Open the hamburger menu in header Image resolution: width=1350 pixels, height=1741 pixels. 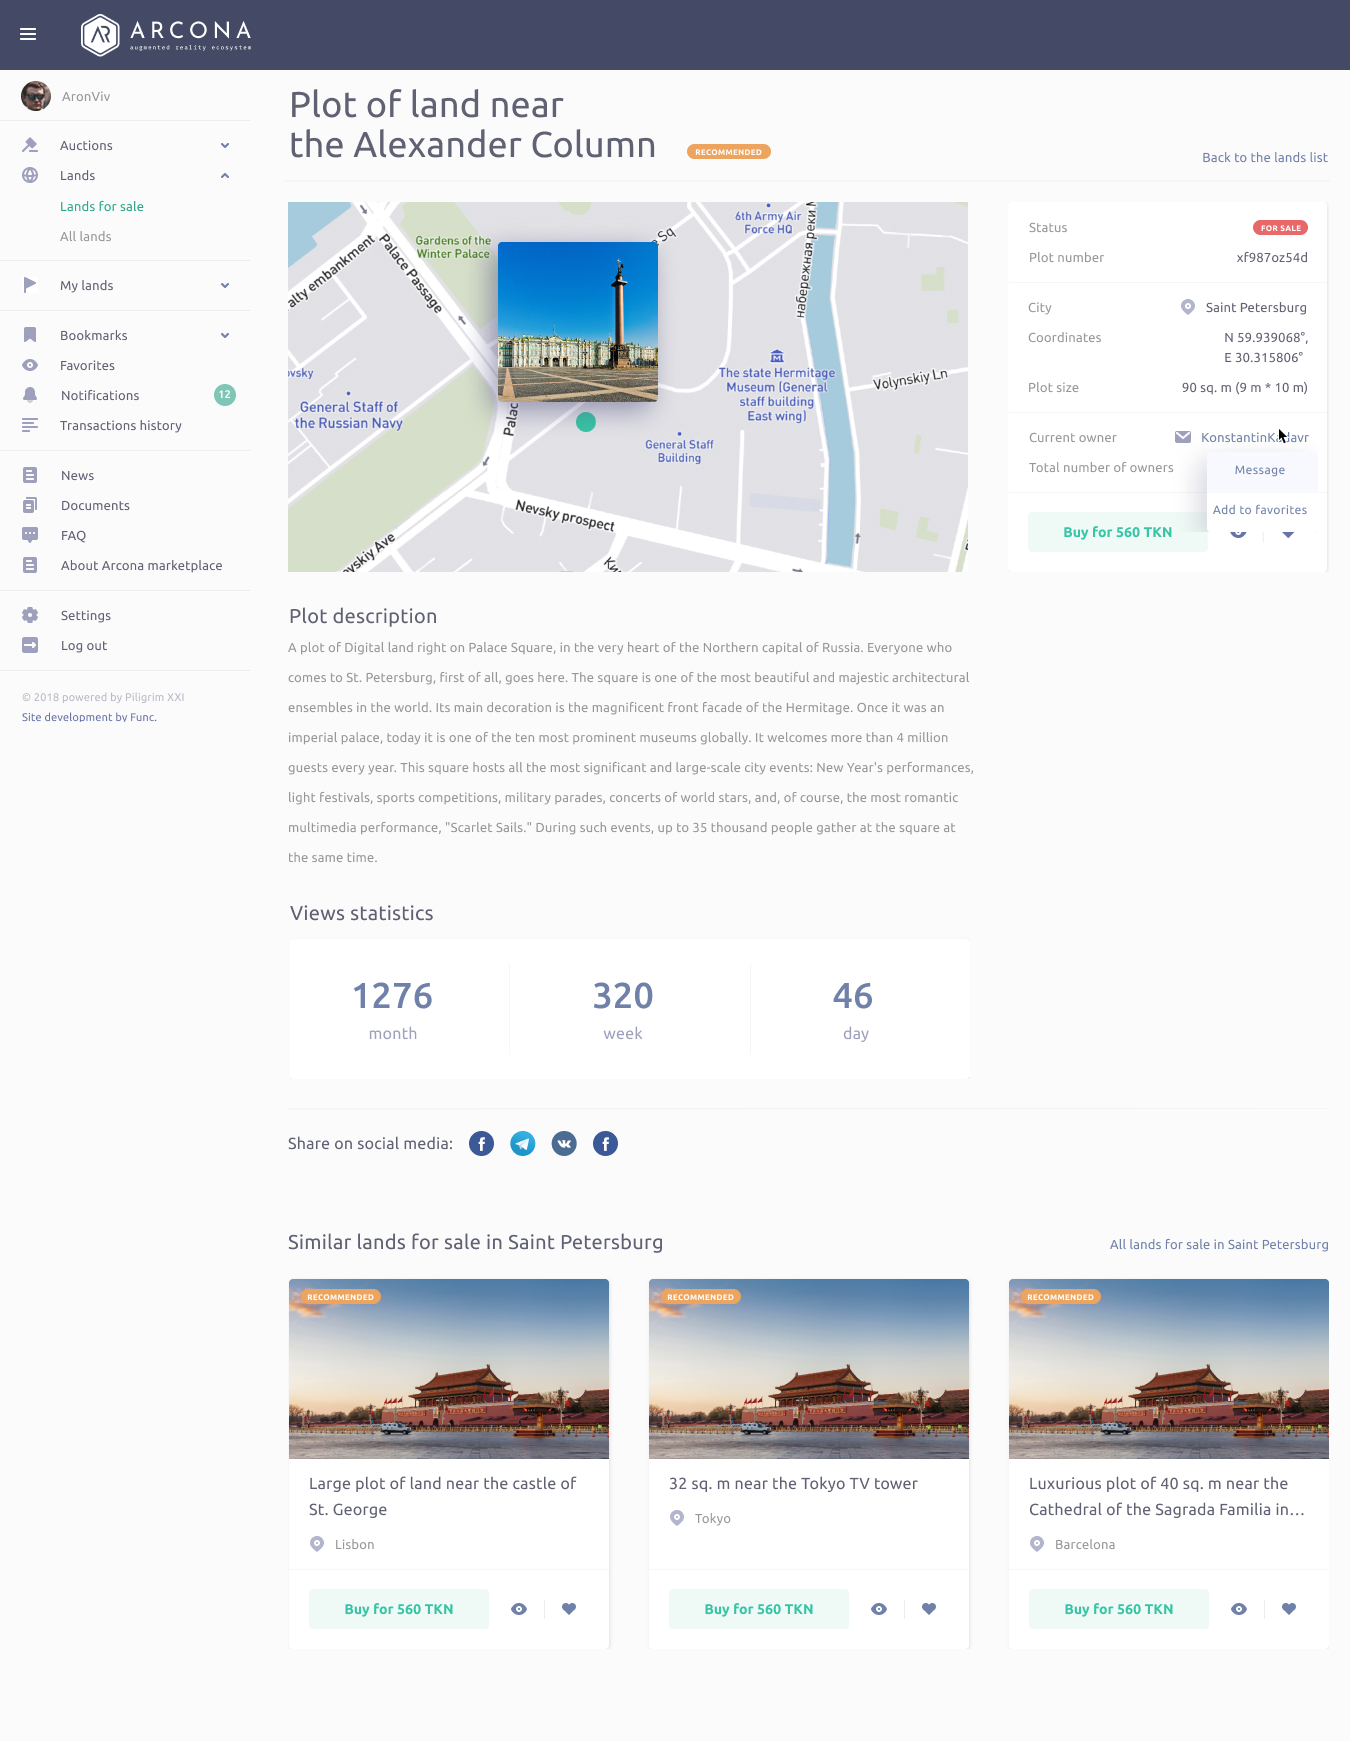tap(28, 34)
